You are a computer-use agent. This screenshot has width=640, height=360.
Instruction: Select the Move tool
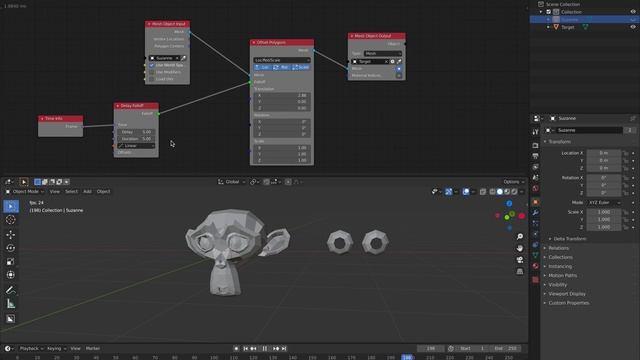[11, 234]
